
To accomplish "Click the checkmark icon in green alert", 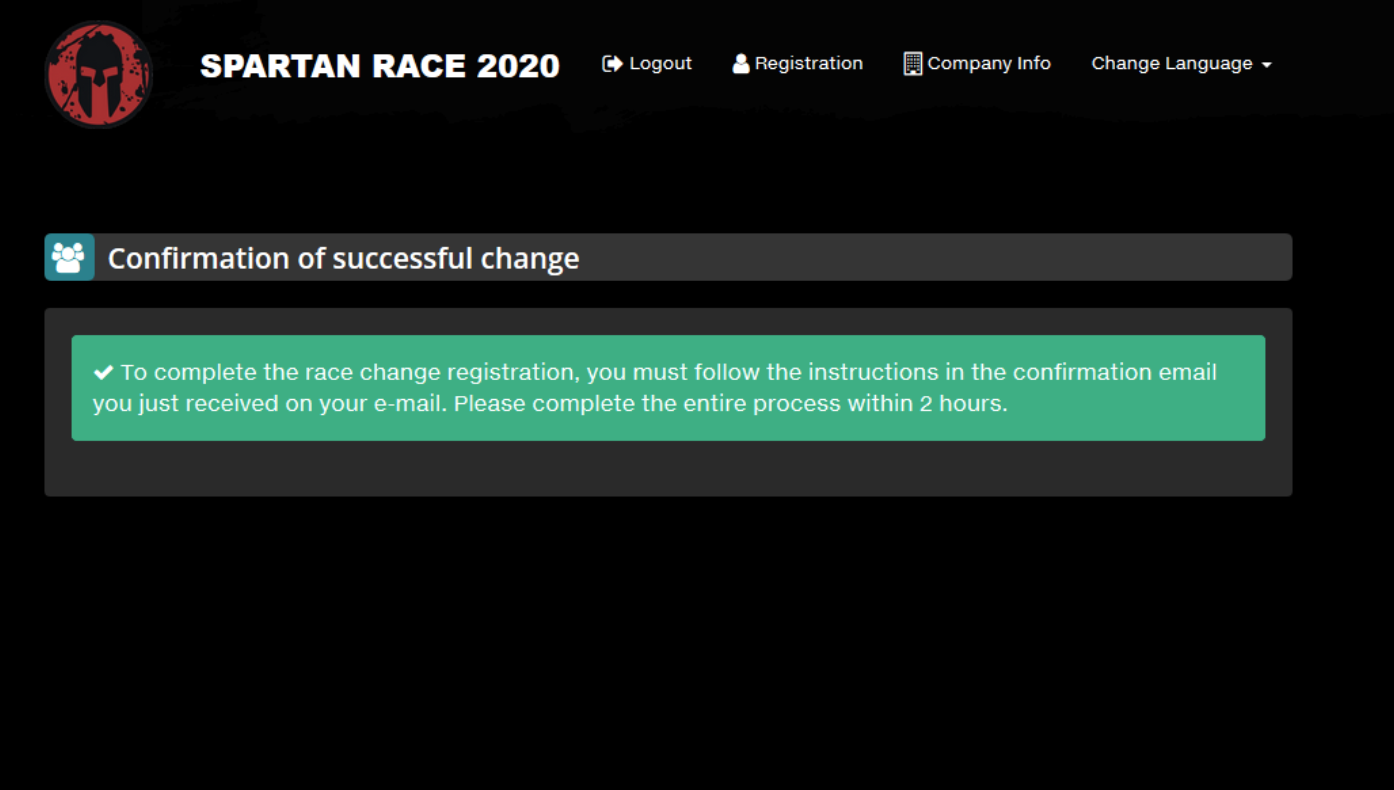I will coord(103,373).
